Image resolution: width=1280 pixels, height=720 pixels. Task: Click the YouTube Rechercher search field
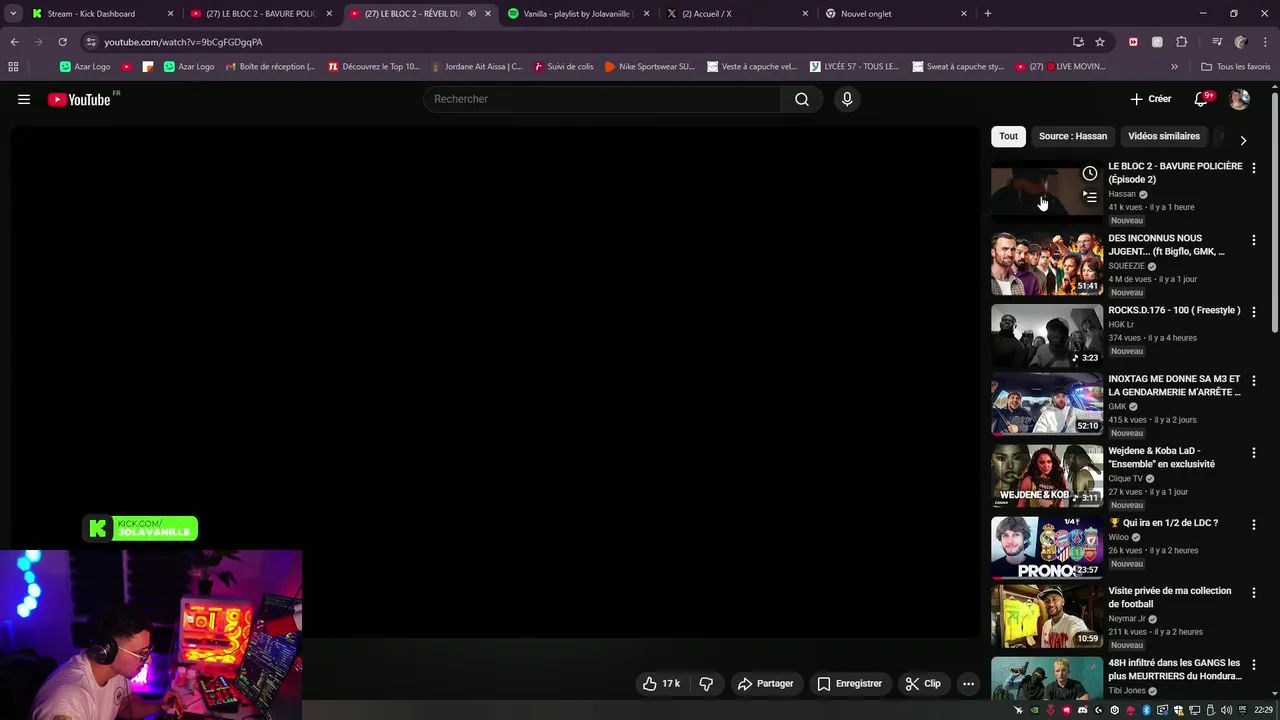603,99
